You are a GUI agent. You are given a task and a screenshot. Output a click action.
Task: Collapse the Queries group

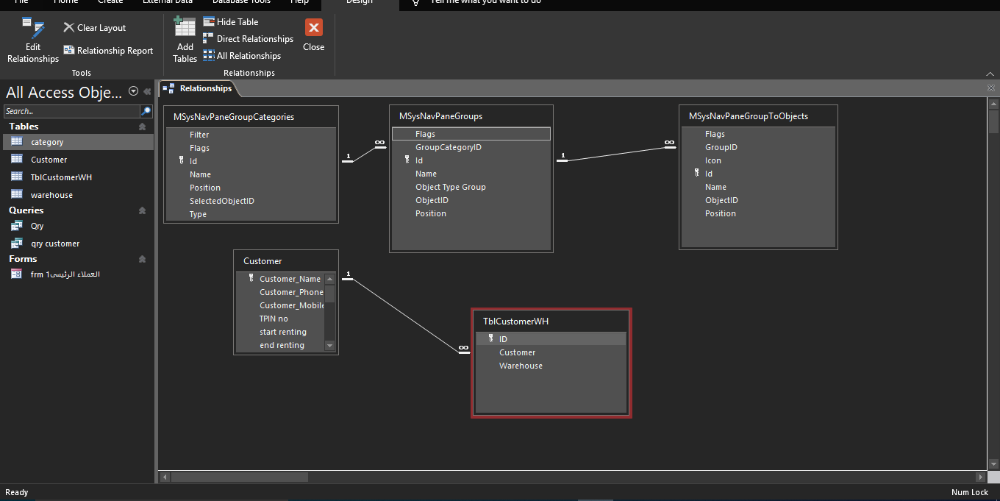142,210
